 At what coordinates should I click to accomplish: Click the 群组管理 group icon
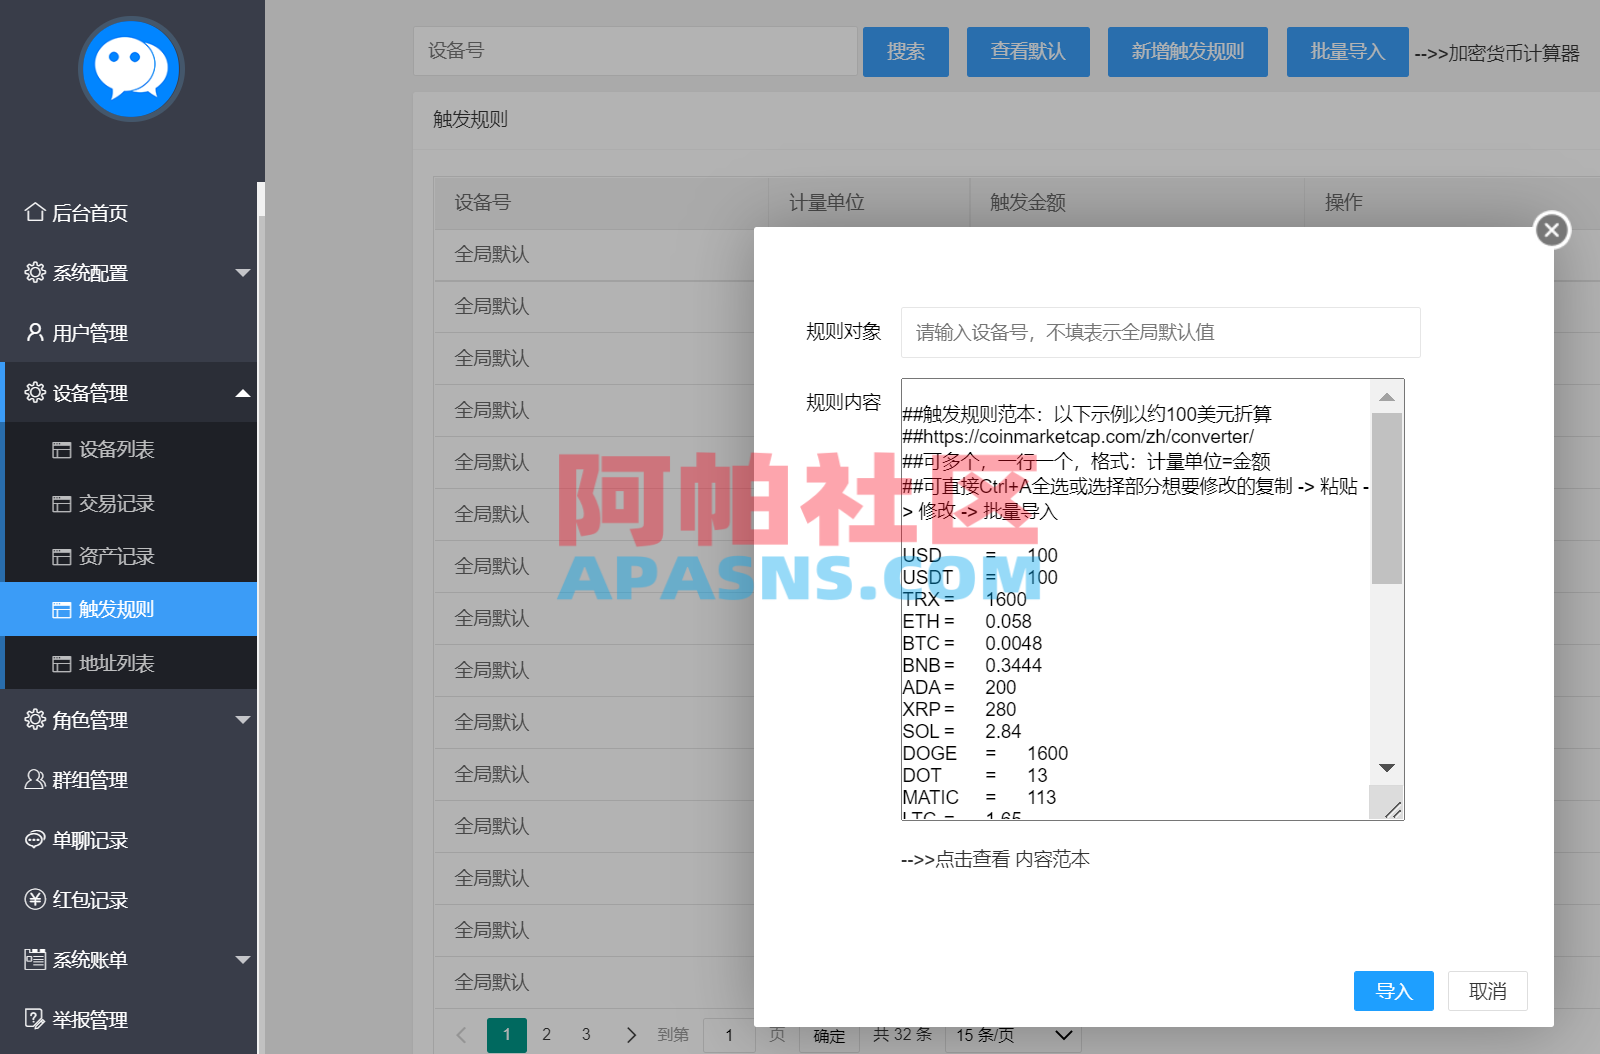(x=33, y=779)
